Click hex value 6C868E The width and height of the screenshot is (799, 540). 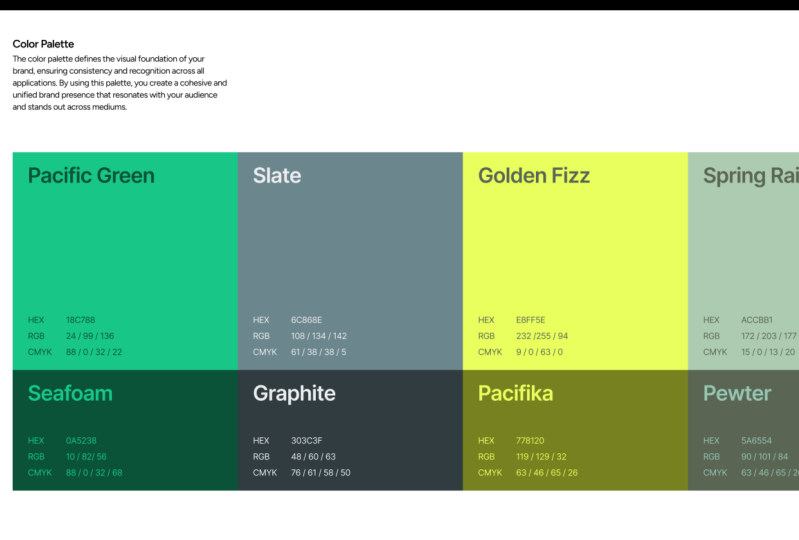tap(306, 320)
